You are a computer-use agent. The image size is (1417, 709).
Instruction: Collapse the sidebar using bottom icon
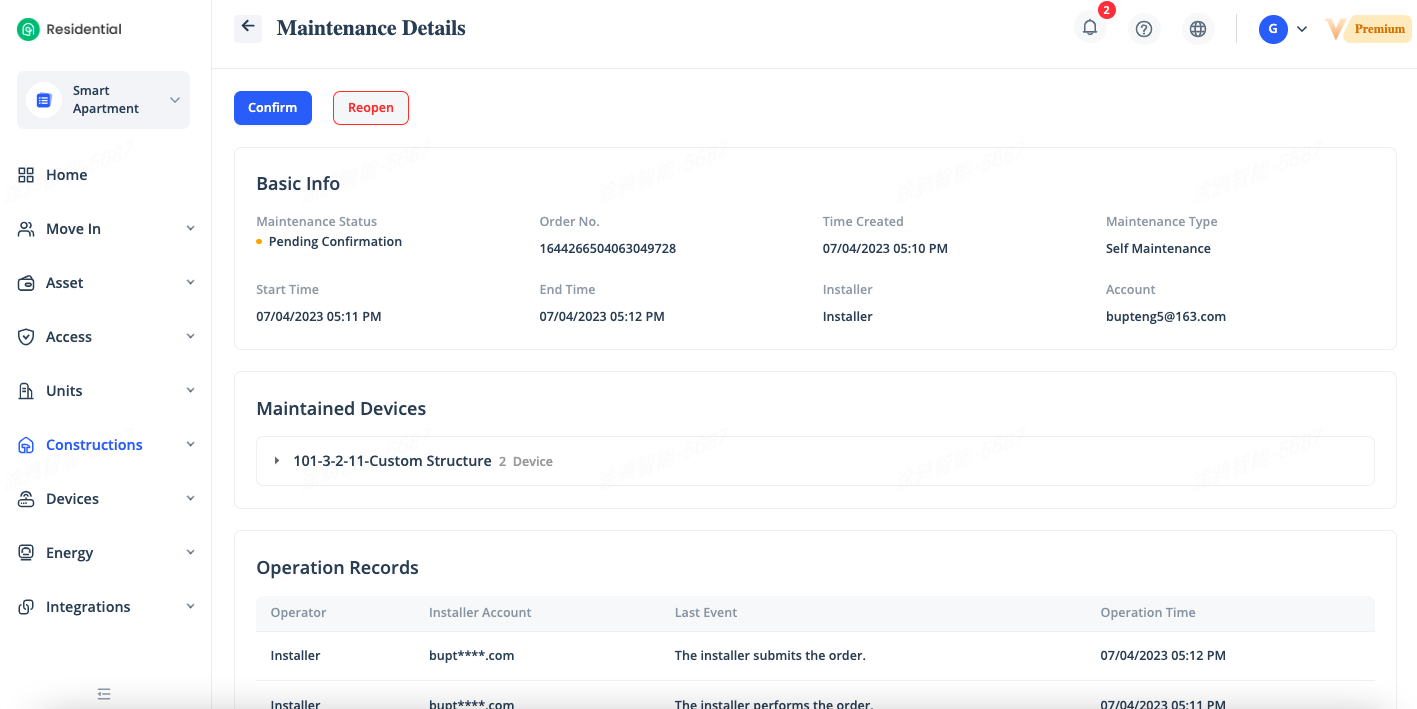tap(104, 694)
